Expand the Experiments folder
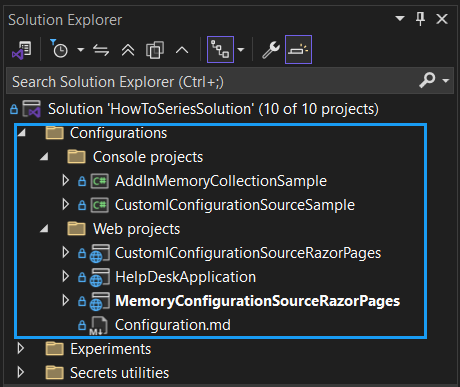Viewport: 460px width, 387px height. point(21,349)
